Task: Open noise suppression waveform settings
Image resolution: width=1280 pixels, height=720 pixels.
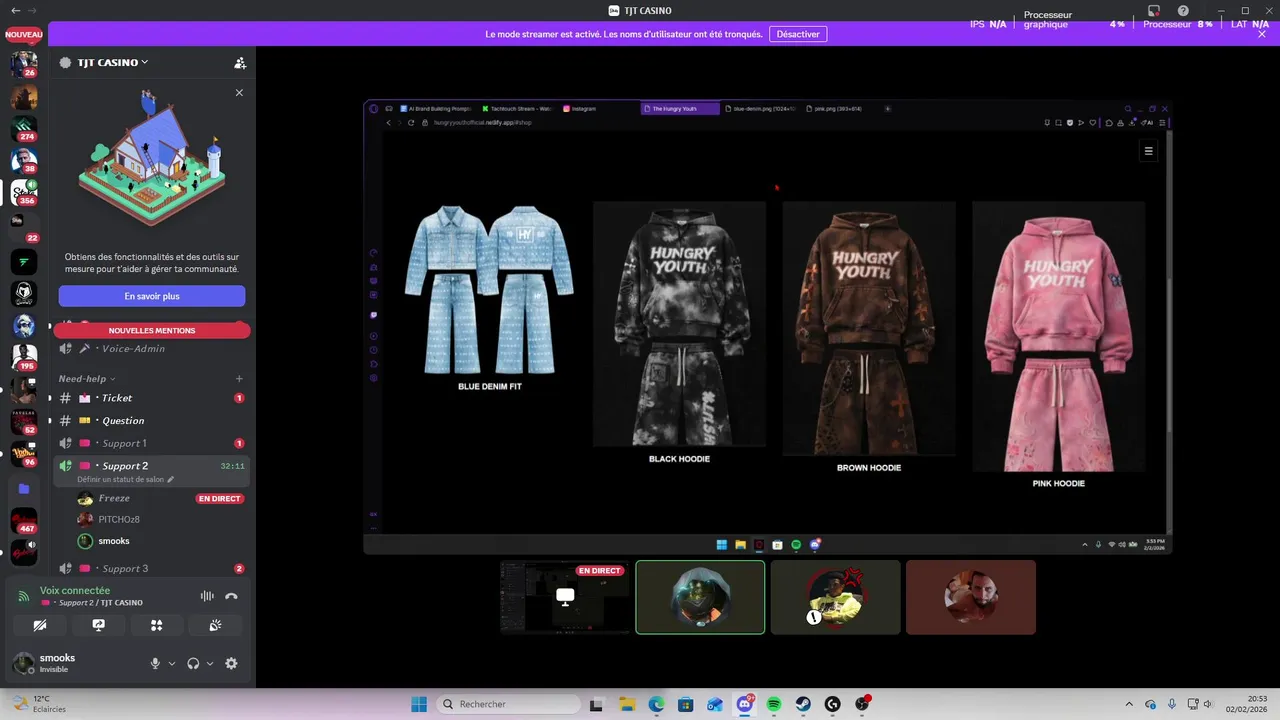Action: 207,596
